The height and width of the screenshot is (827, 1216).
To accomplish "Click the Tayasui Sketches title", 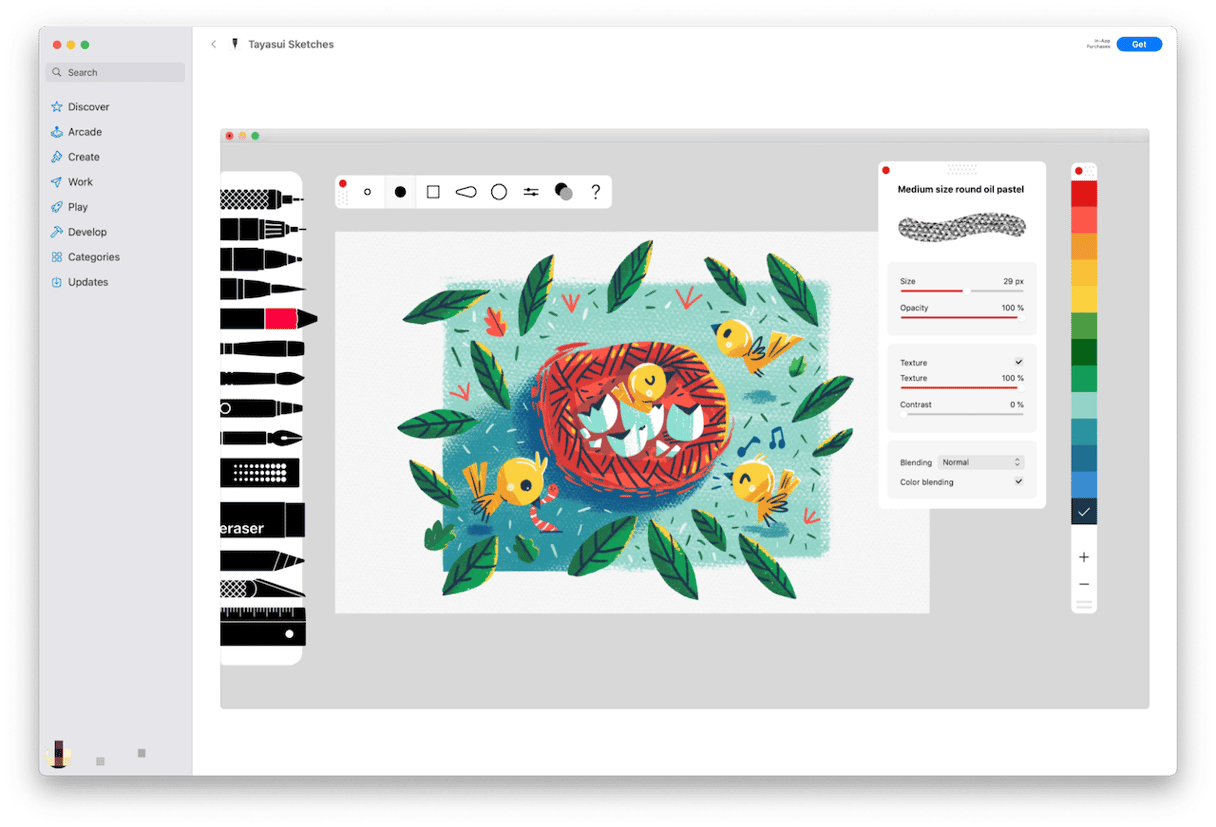I will click(291, 44).
